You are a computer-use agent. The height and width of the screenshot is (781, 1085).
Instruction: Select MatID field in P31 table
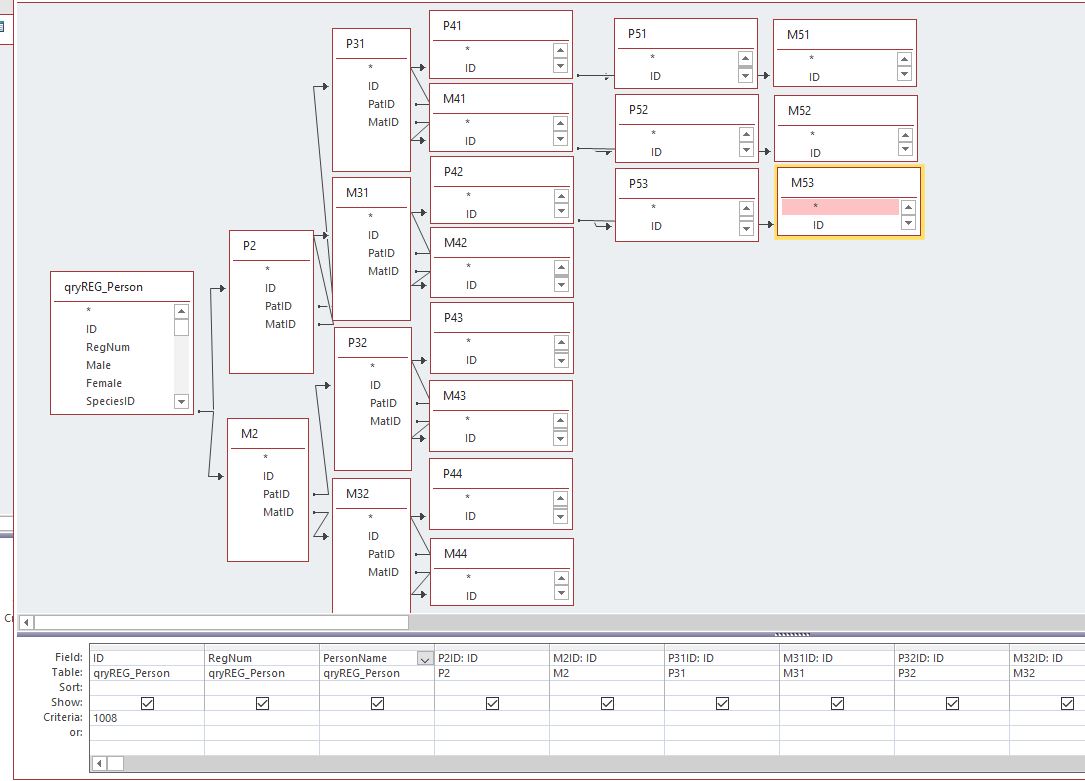pyautogui.click(x=383, y=122)
